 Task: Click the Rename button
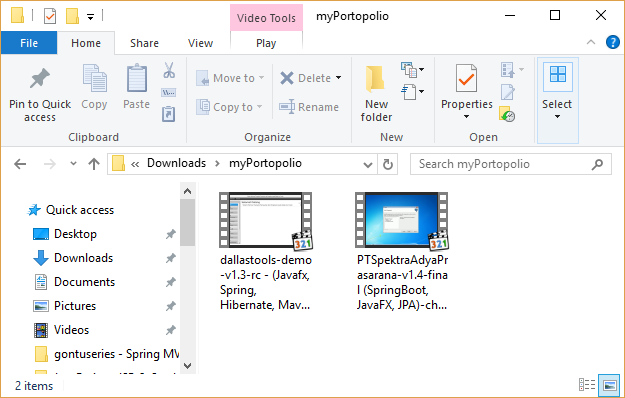(309, 107)
